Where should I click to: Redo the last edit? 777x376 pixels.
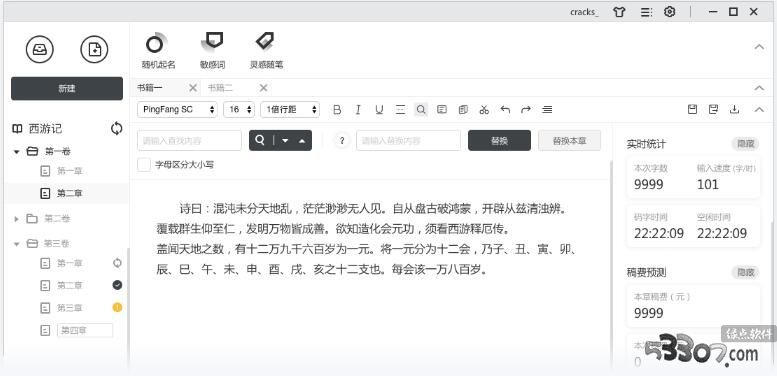click(526, 109)
